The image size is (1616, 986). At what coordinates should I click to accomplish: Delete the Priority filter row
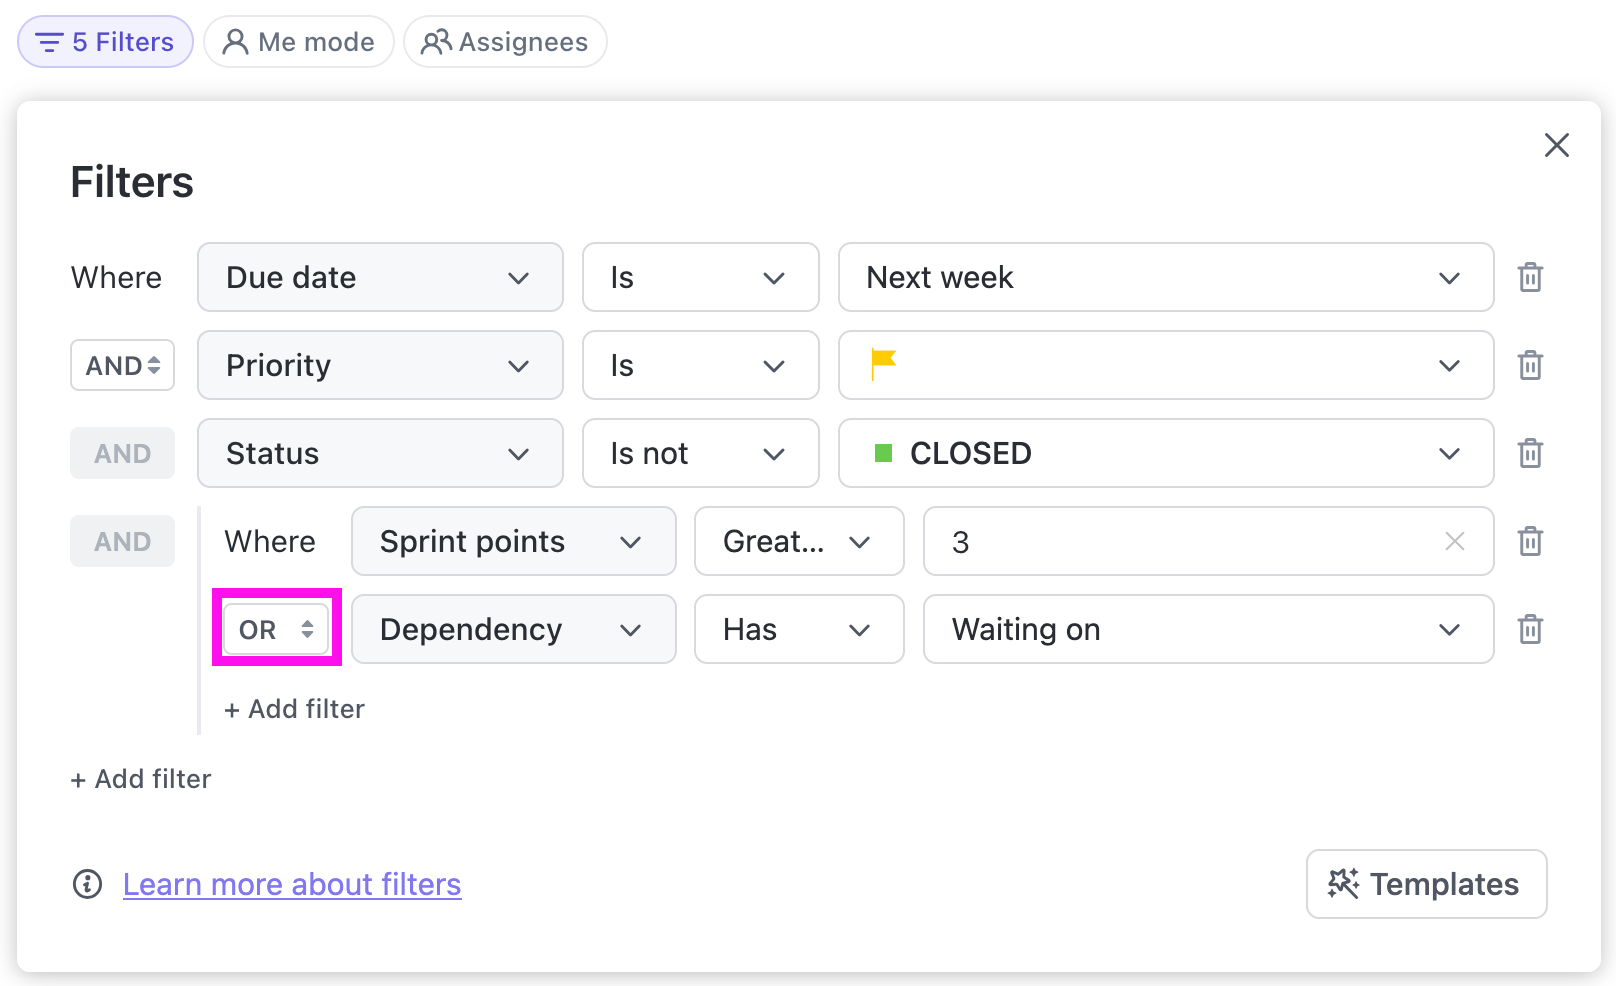[1530, 365]
